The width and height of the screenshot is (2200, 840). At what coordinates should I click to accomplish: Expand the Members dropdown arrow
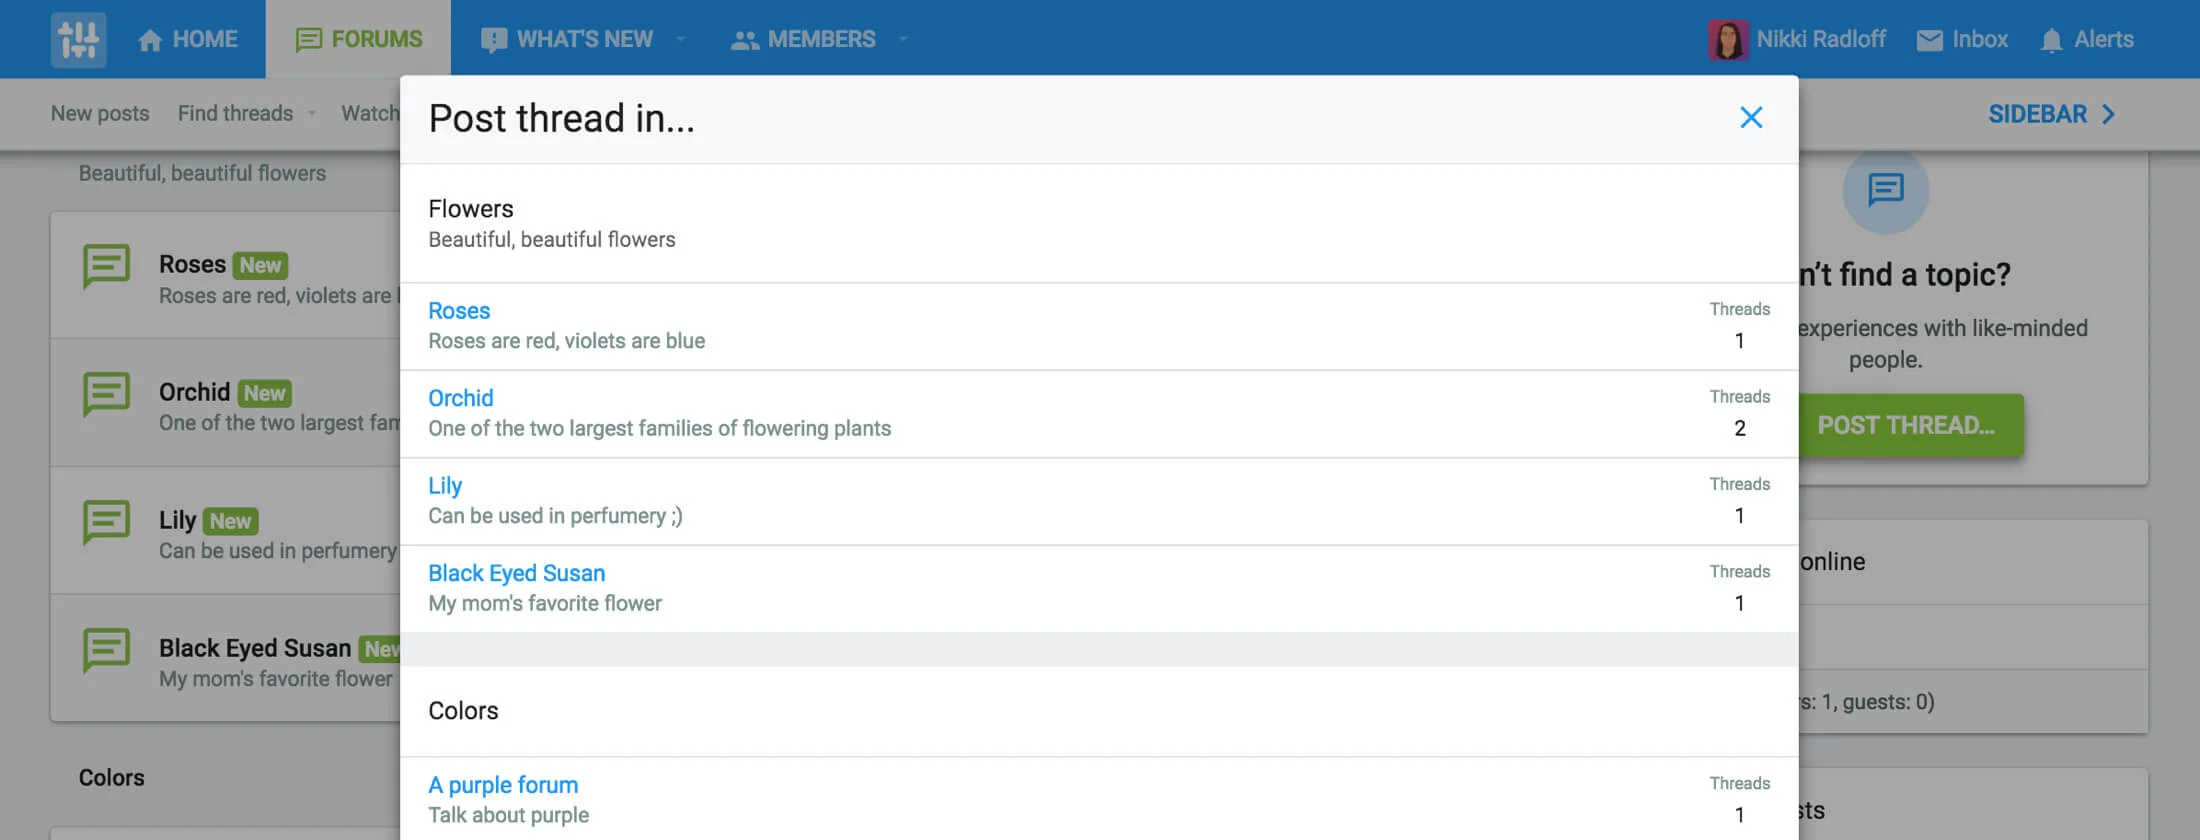[903, 39]
